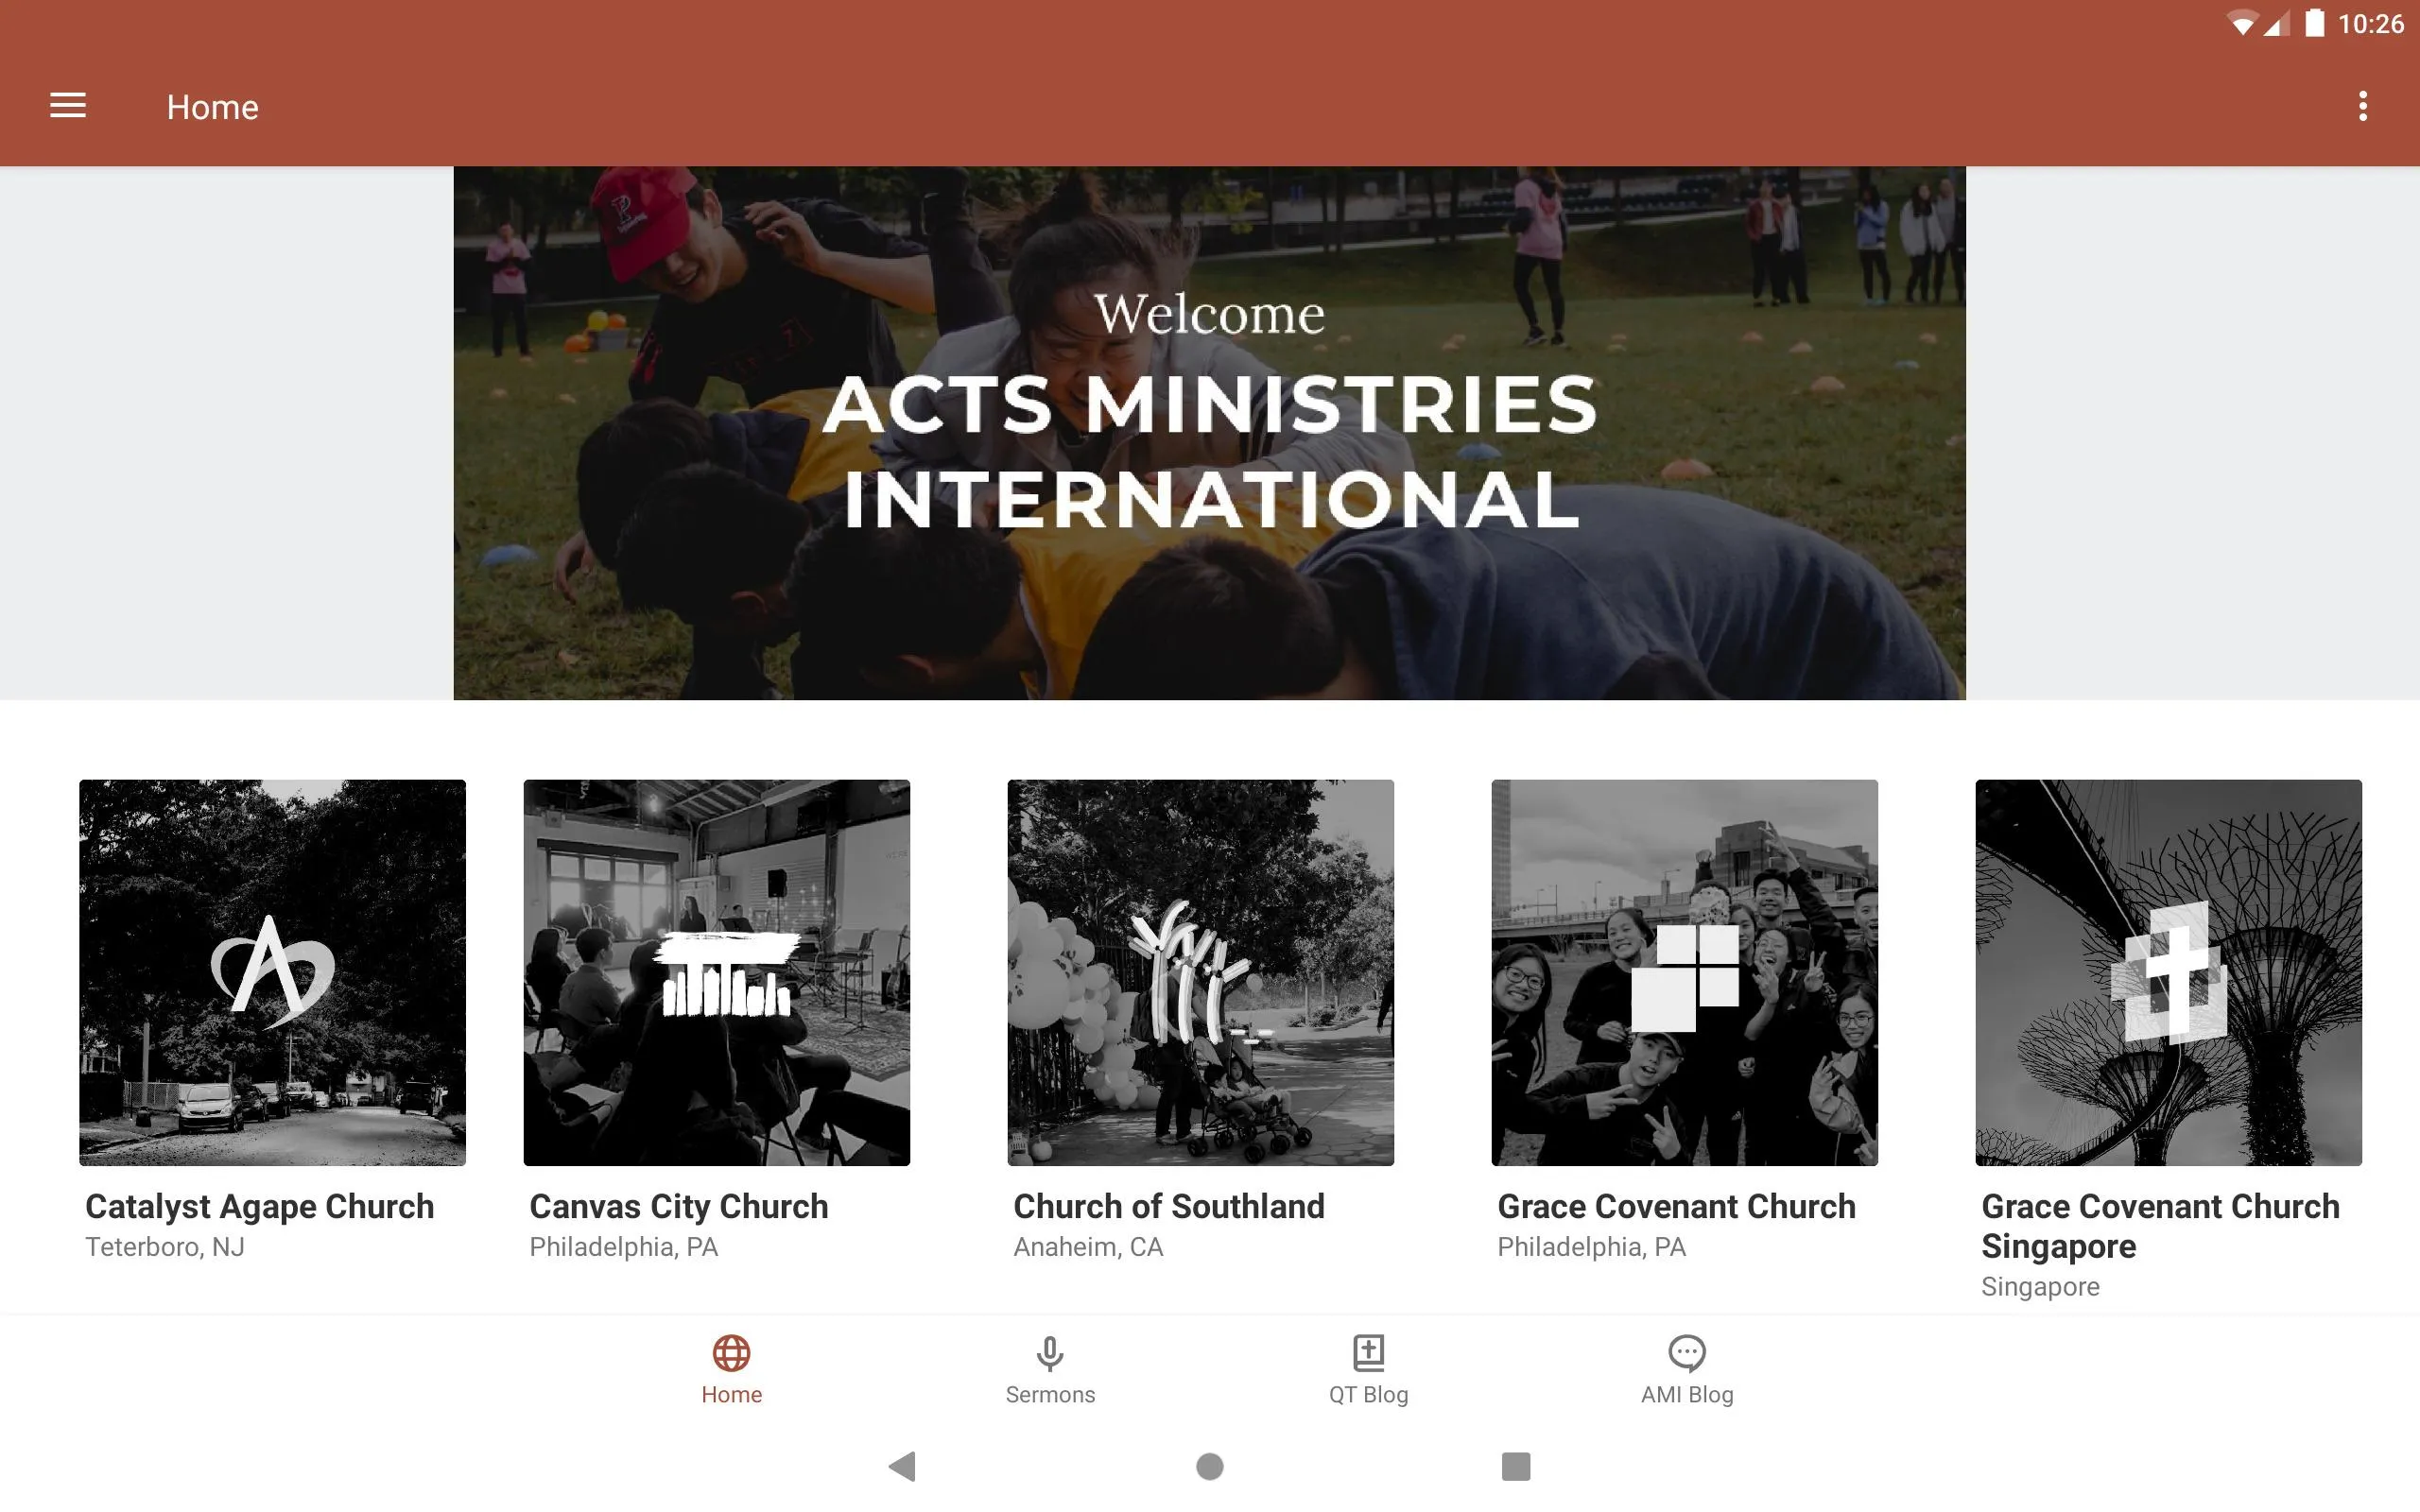Open the QT Blog menu item
Screen dimensions: 2420x1512
coord(1370,1369)
